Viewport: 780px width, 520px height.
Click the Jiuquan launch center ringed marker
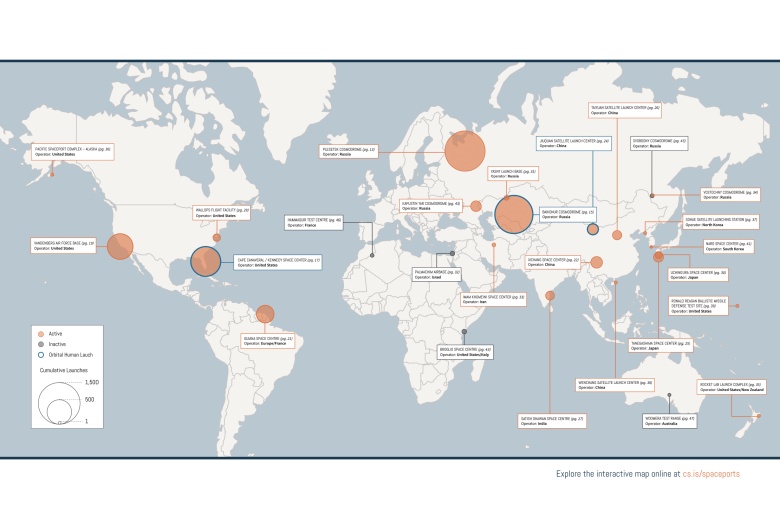[593, 229]
